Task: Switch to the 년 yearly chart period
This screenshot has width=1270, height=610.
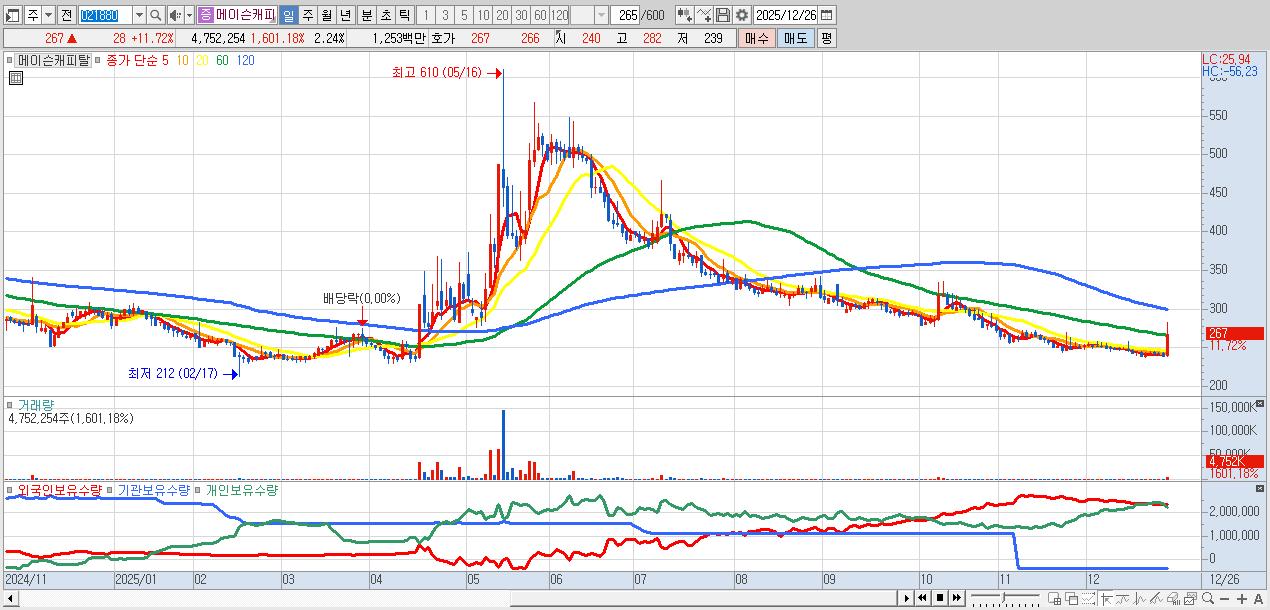Action: 346,15
